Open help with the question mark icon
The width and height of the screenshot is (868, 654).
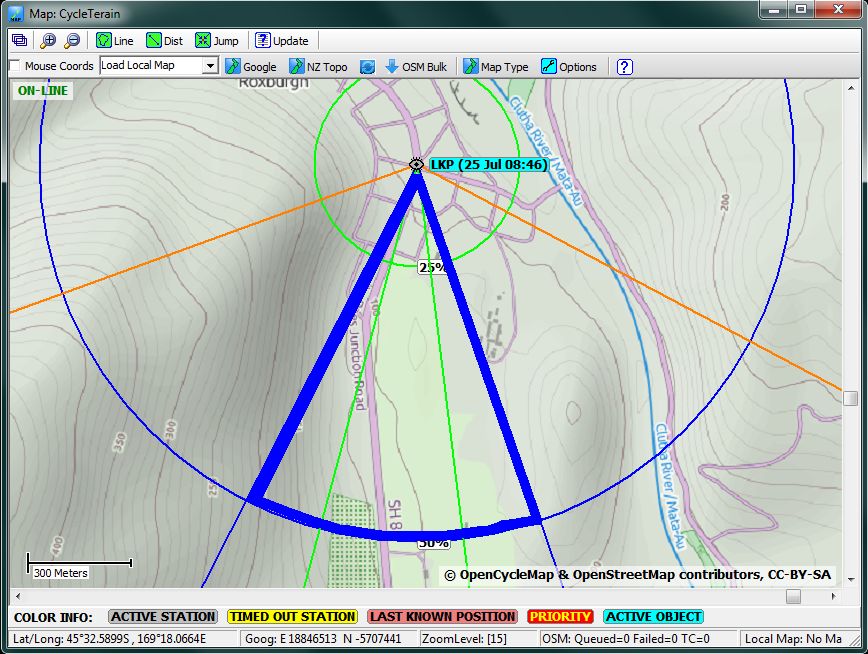[624, 66]
